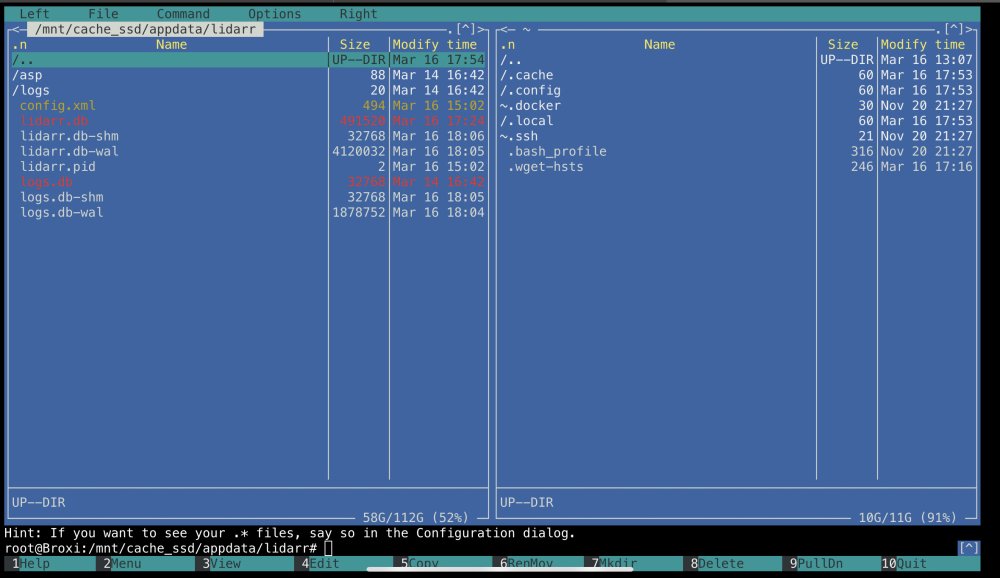Open the Command menu
Image resolution: width=1000 pixels, height=578 pixels.
[183, 14]
